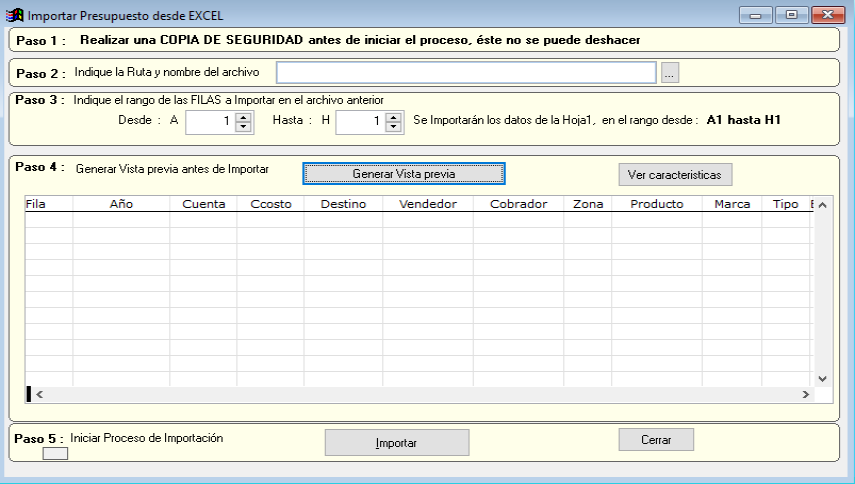Select the Marca column header
The height and width of the screenshot is (484, 855).
point(732,204)
